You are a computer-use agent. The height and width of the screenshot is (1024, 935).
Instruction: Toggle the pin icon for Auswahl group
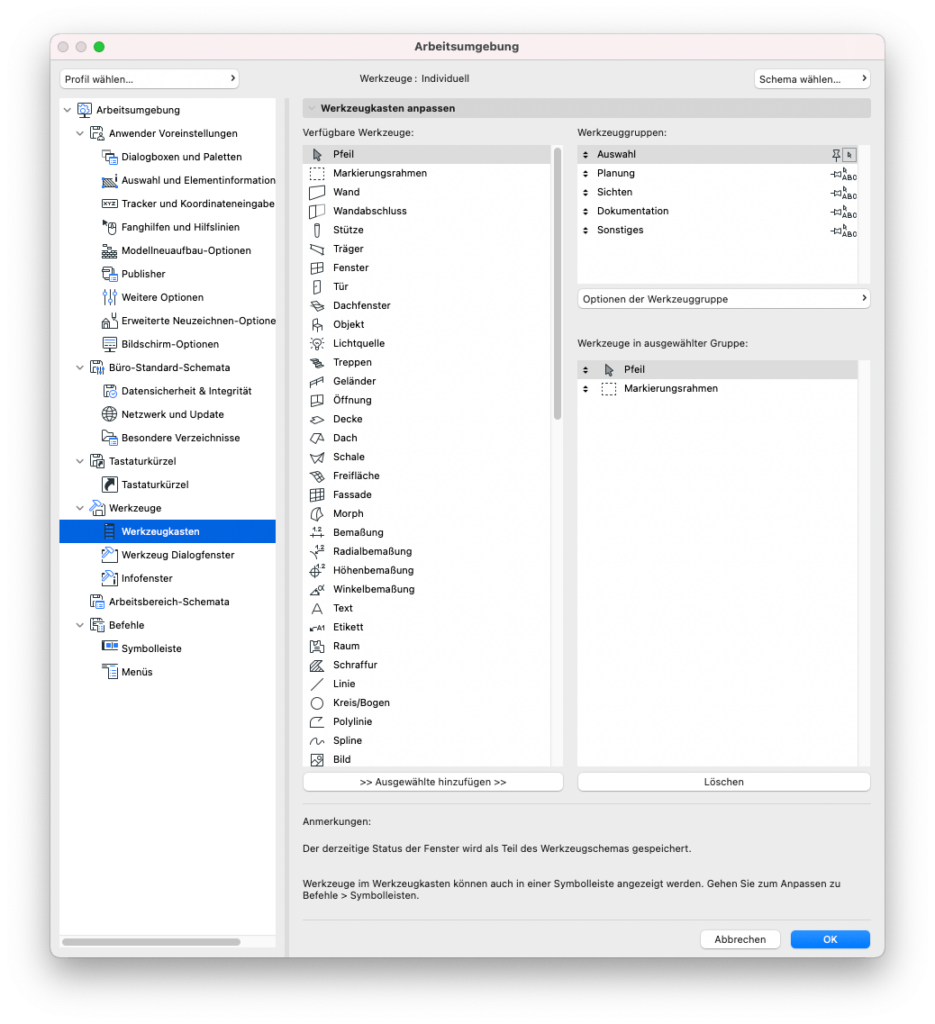click(836, 155)
